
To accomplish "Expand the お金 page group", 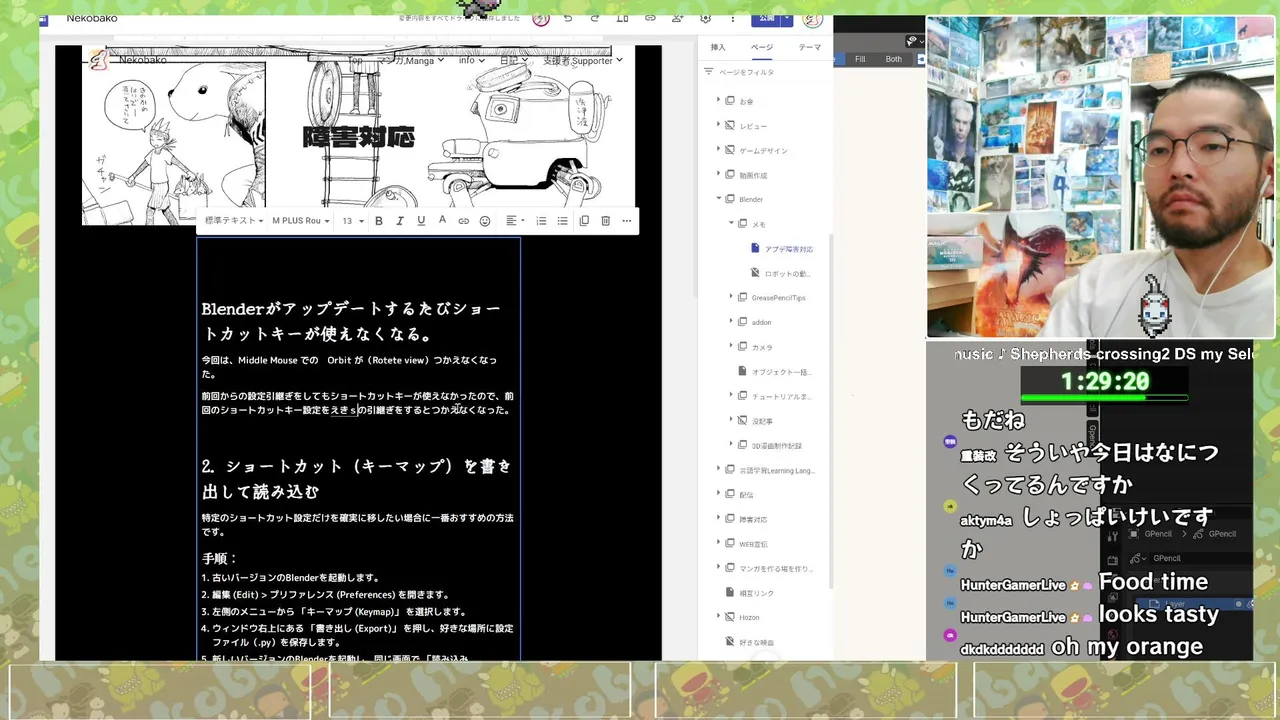I will click(x=718, y=101).
